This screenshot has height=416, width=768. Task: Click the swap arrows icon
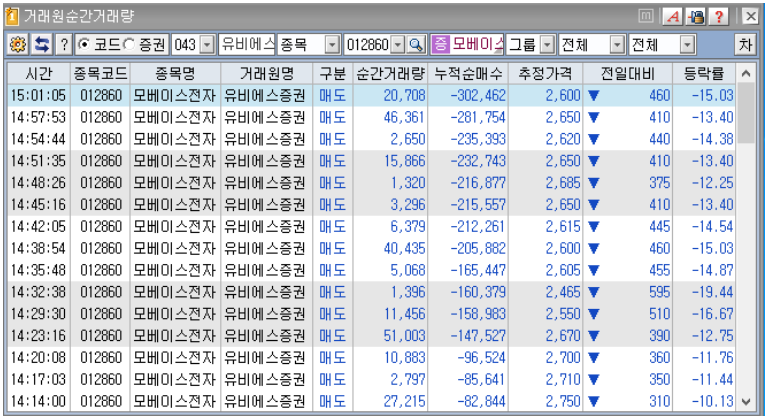pos(42,45)
